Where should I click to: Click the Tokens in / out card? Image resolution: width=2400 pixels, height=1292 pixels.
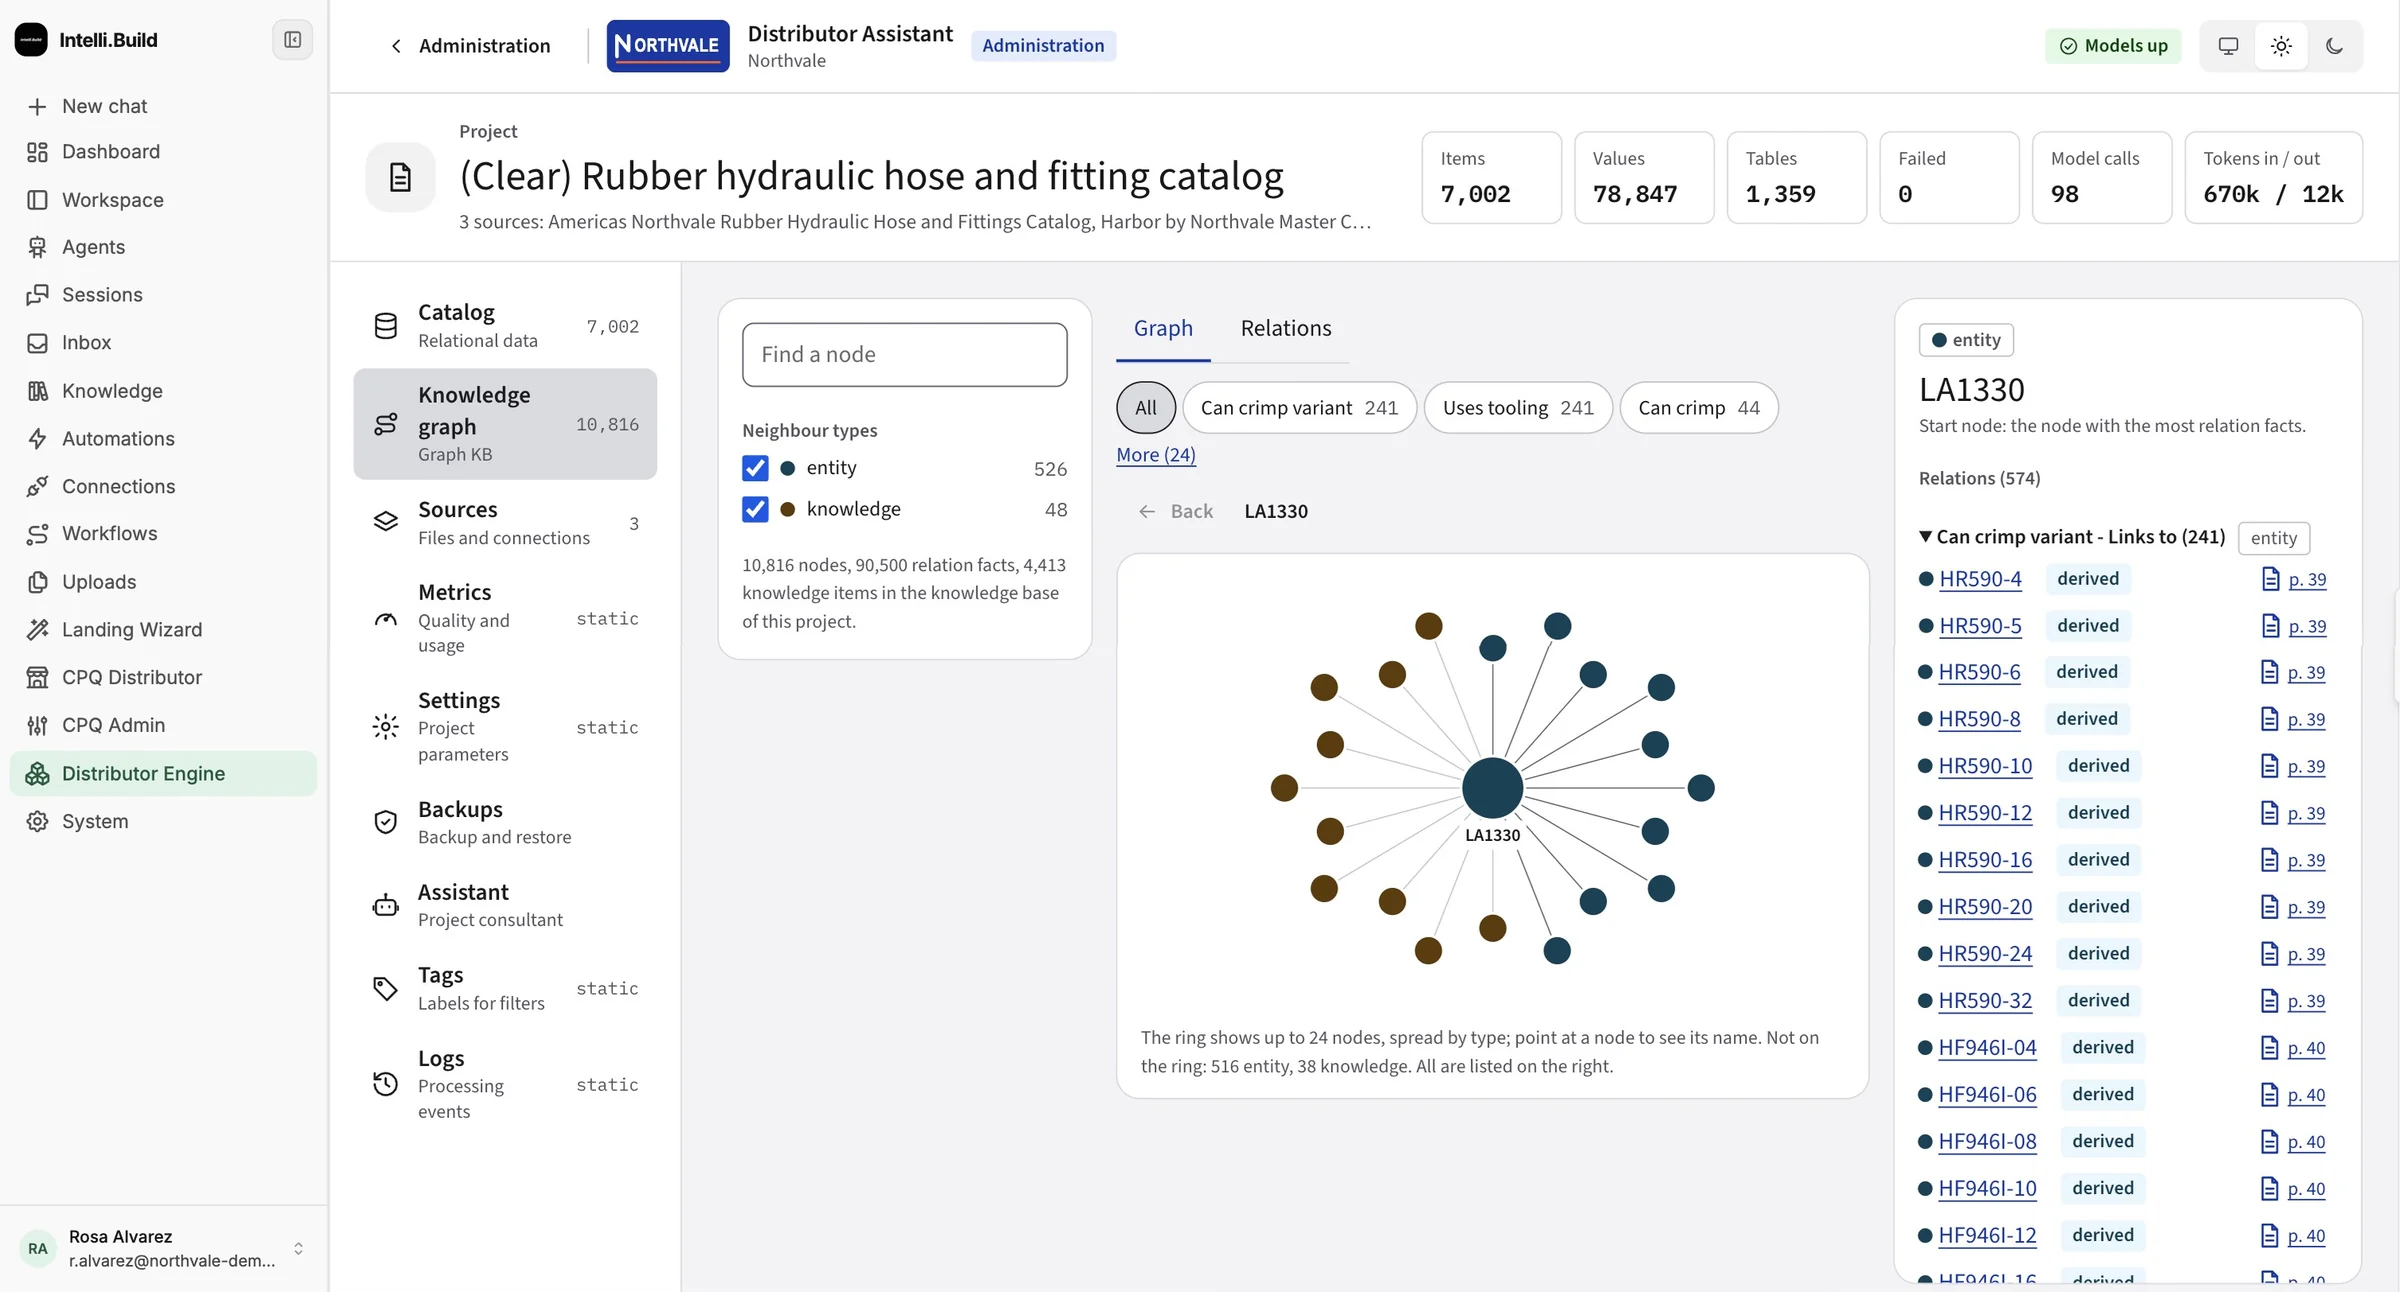point(2273,177)
